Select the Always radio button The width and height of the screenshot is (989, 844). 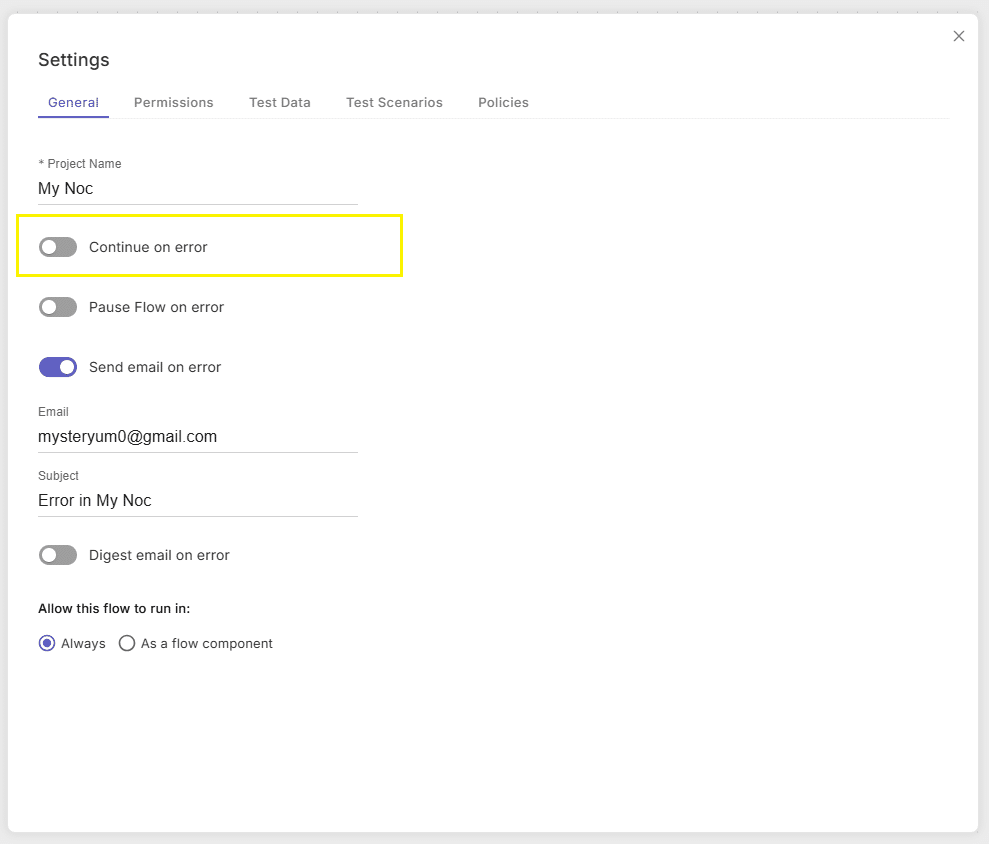click(47, 643)
